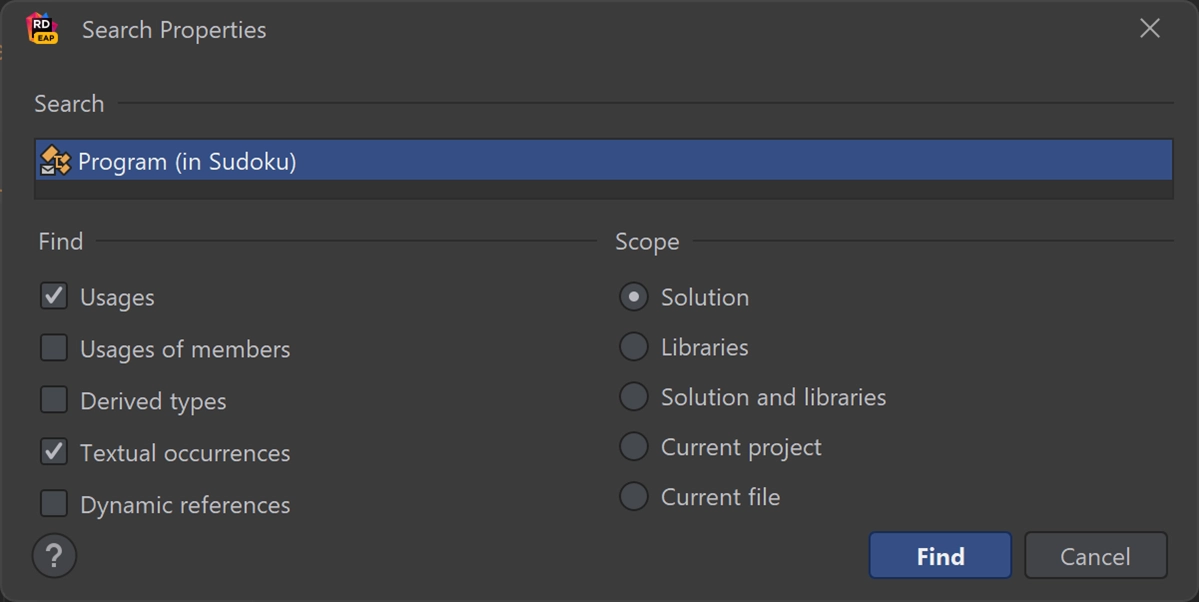This screenshot has height=602, width=1199.
Task: Click the Rider EAP logo icon
Action: point(42,29)
